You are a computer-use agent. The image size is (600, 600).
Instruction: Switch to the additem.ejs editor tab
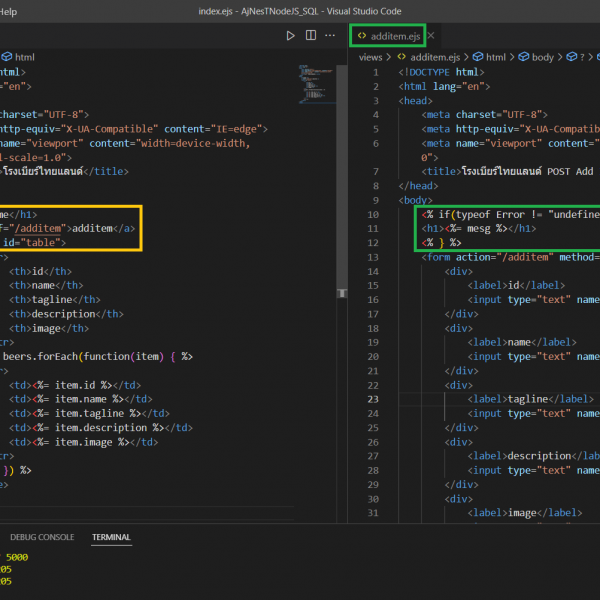[x=395, y=36]
